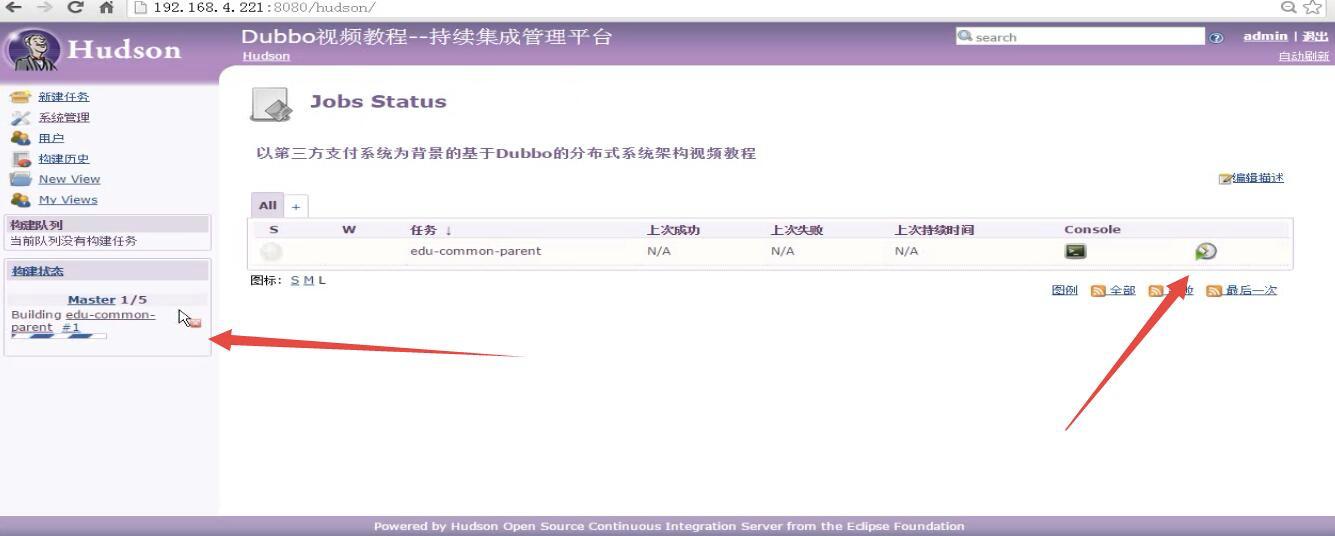Click the grey status ball for edu-common-parent
This screenshot has width=1335, height=536.
tap(271, 252)
